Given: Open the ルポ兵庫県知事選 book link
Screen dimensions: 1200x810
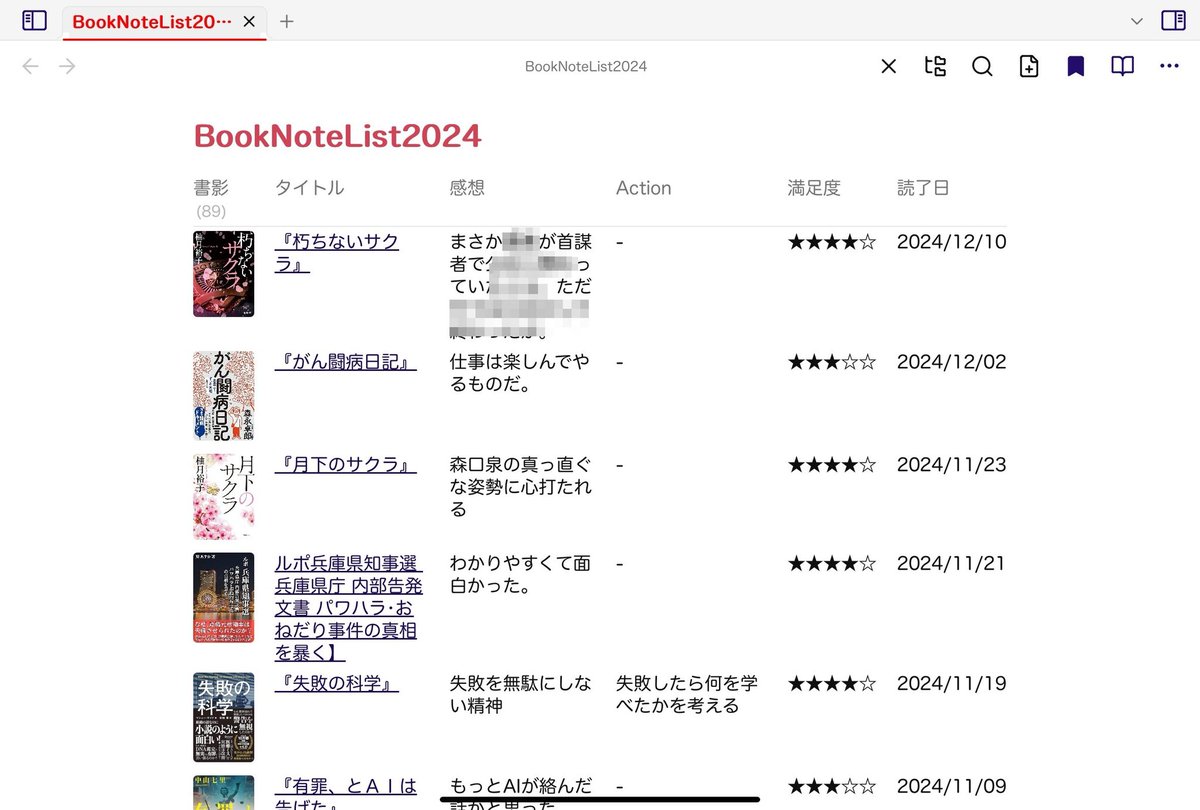Looking at the screenshot, I should [349, 608].
